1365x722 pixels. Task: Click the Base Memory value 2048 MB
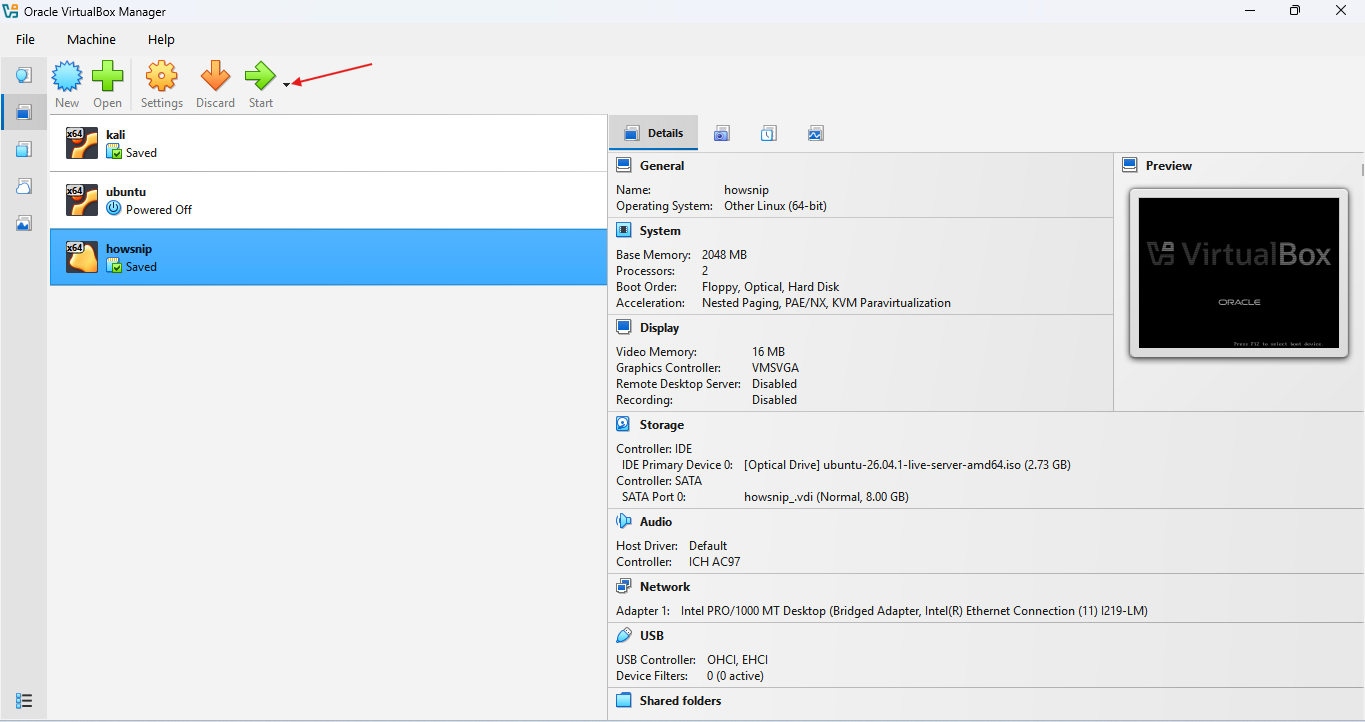(x=724, y=255)
